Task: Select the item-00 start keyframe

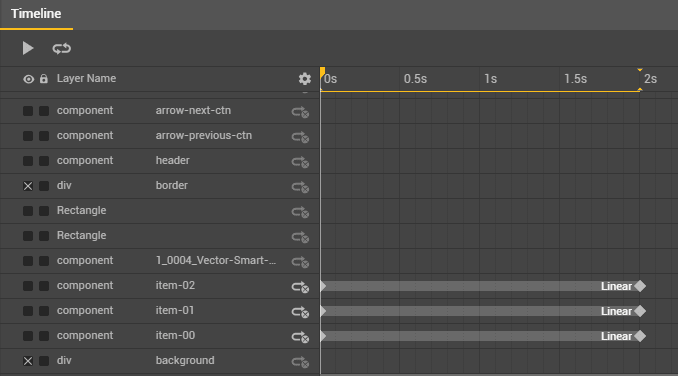Action: (x=323, y=336)
